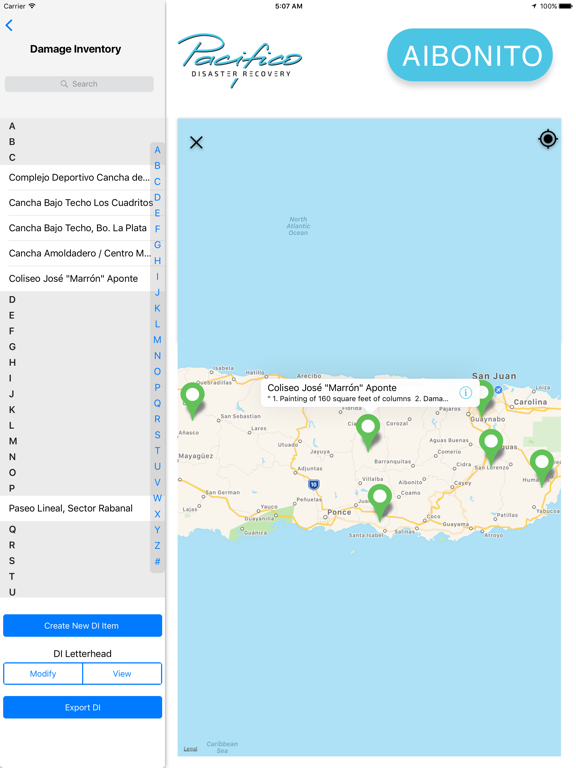This screenshot has height=768, width=576.
Task: Select the green pin near Corozal
Action: (368, 432)
